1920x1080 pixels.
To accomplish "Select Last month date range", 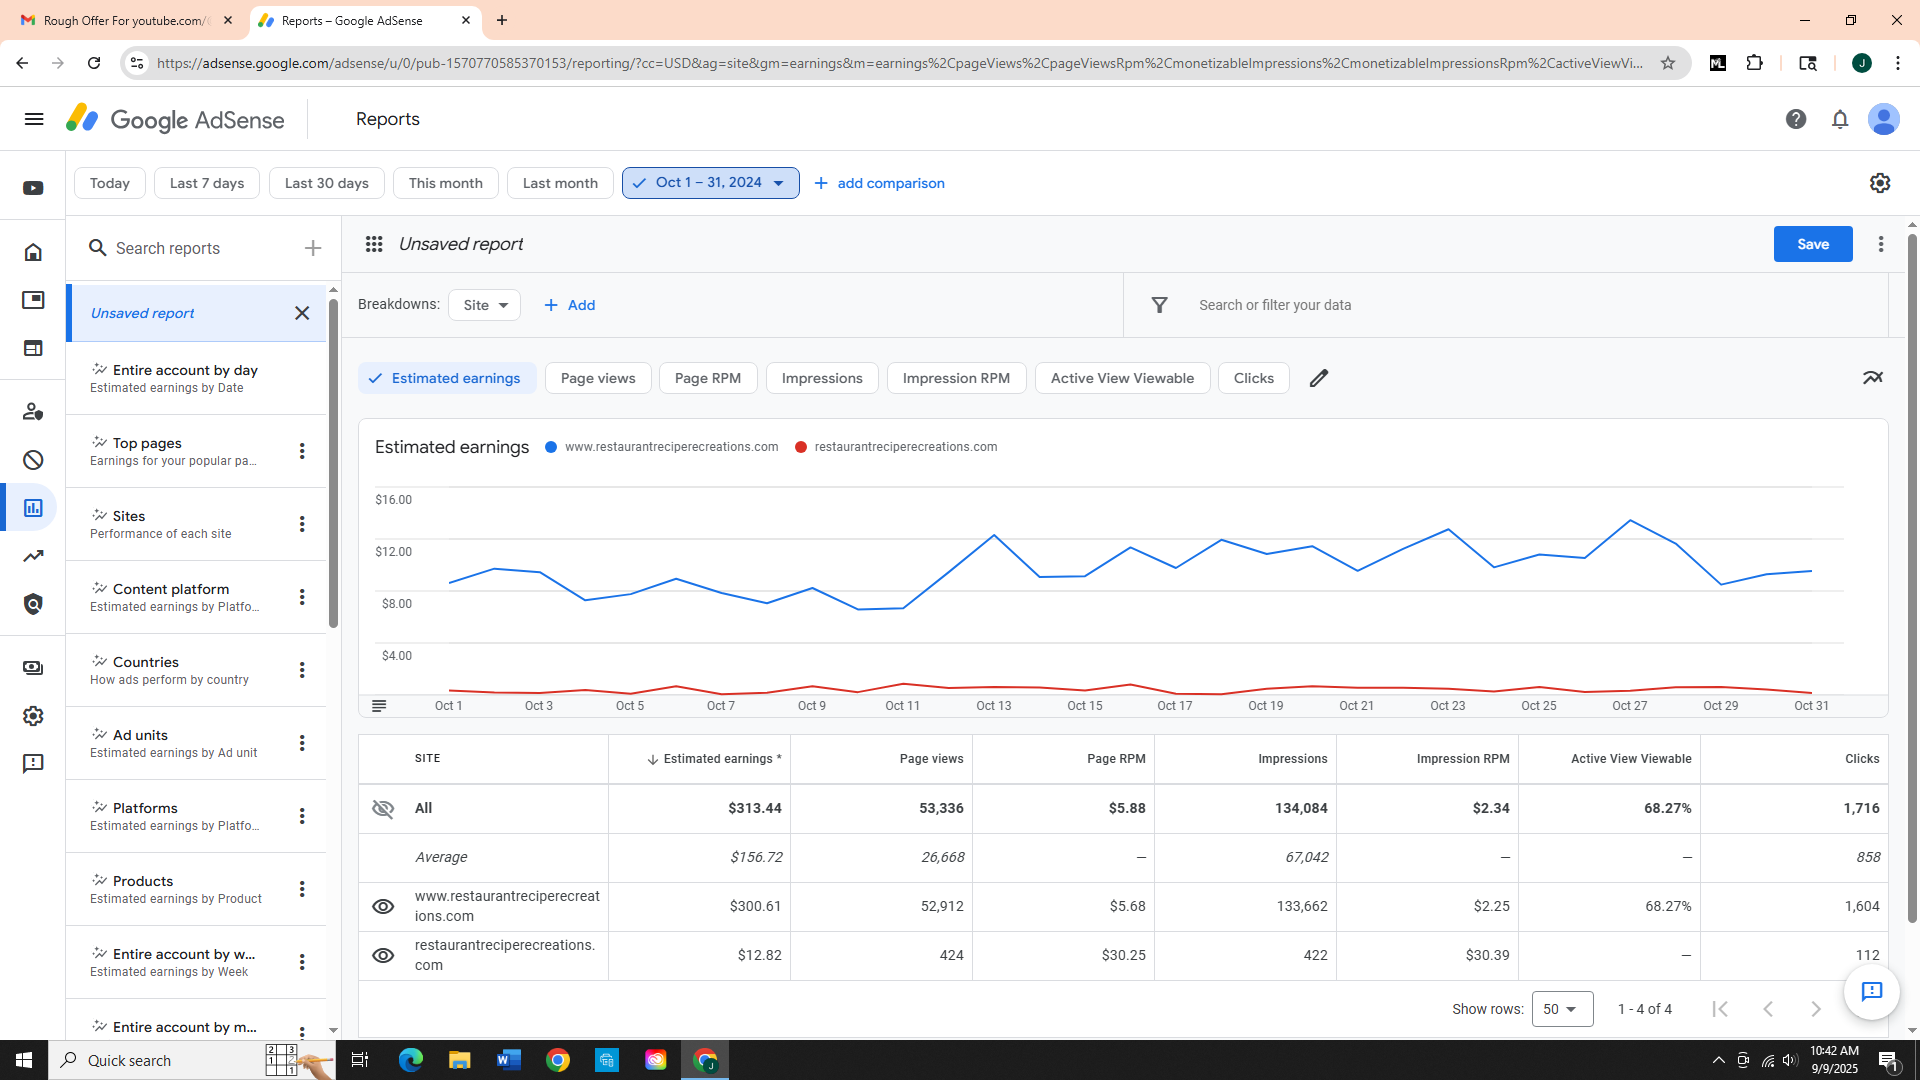I will click(x=560, y=183).
